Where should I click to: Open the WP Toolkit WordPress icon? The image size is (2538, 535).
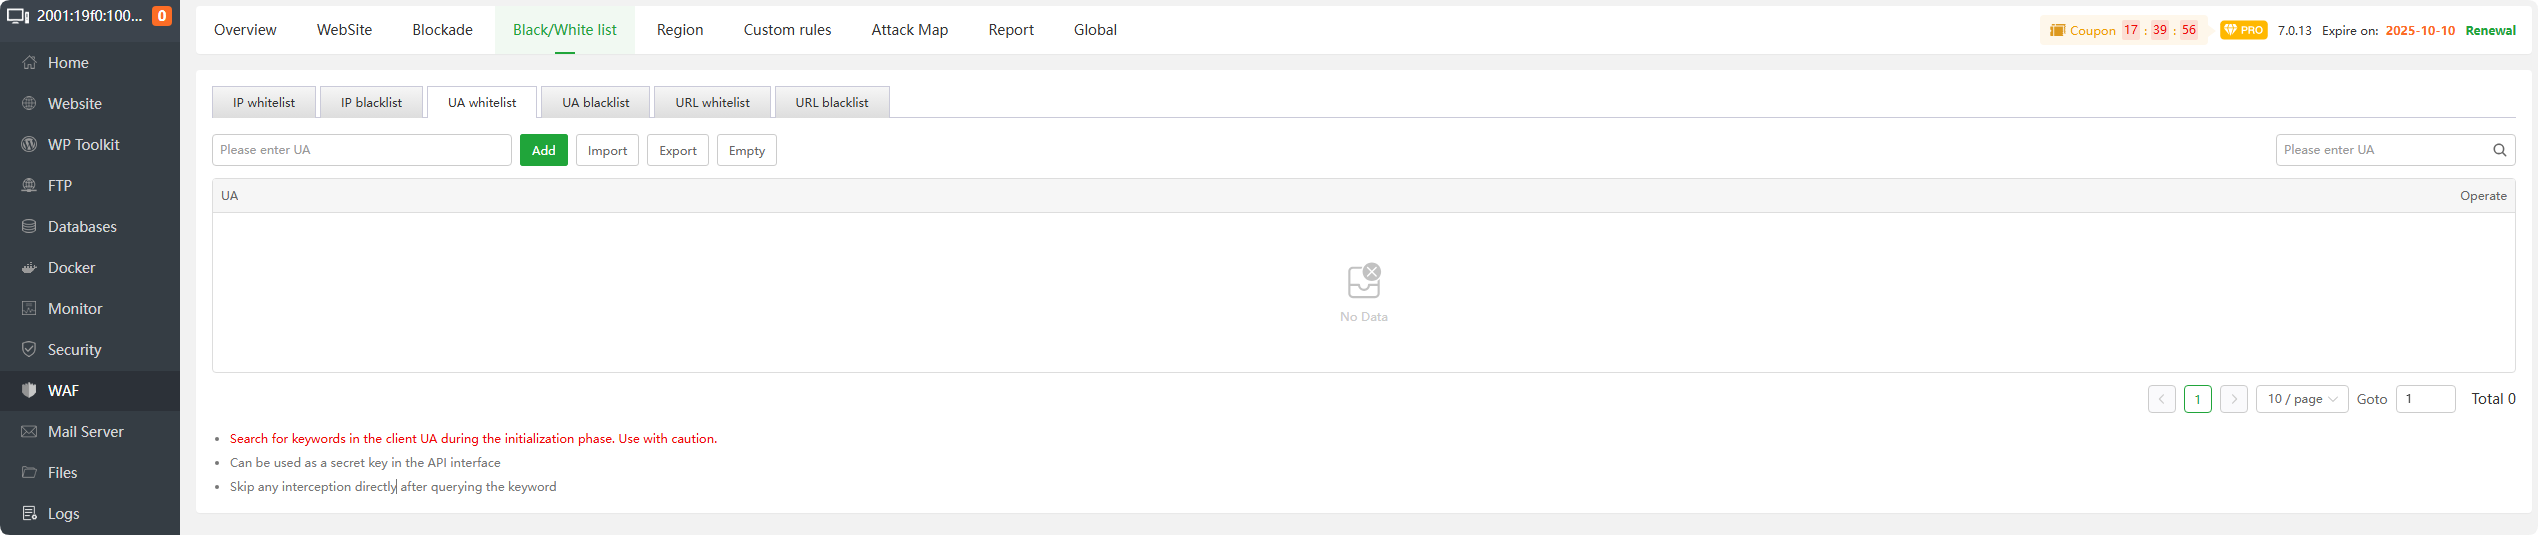(x=29, y=145)
